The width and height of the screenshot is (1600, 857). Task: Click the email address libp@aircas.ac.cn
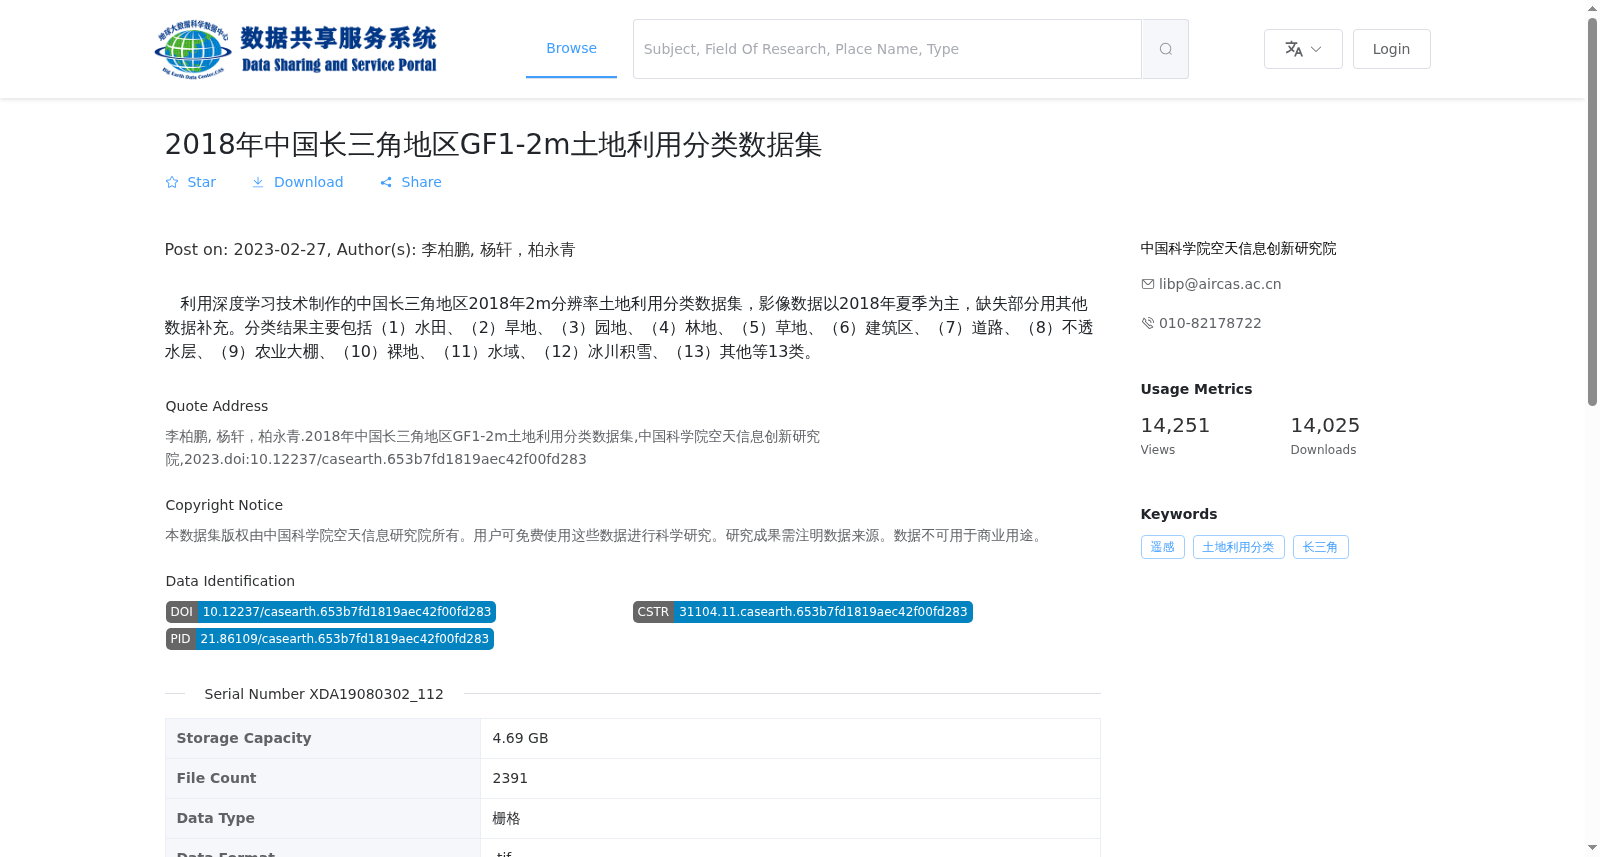pos(1219,284)
